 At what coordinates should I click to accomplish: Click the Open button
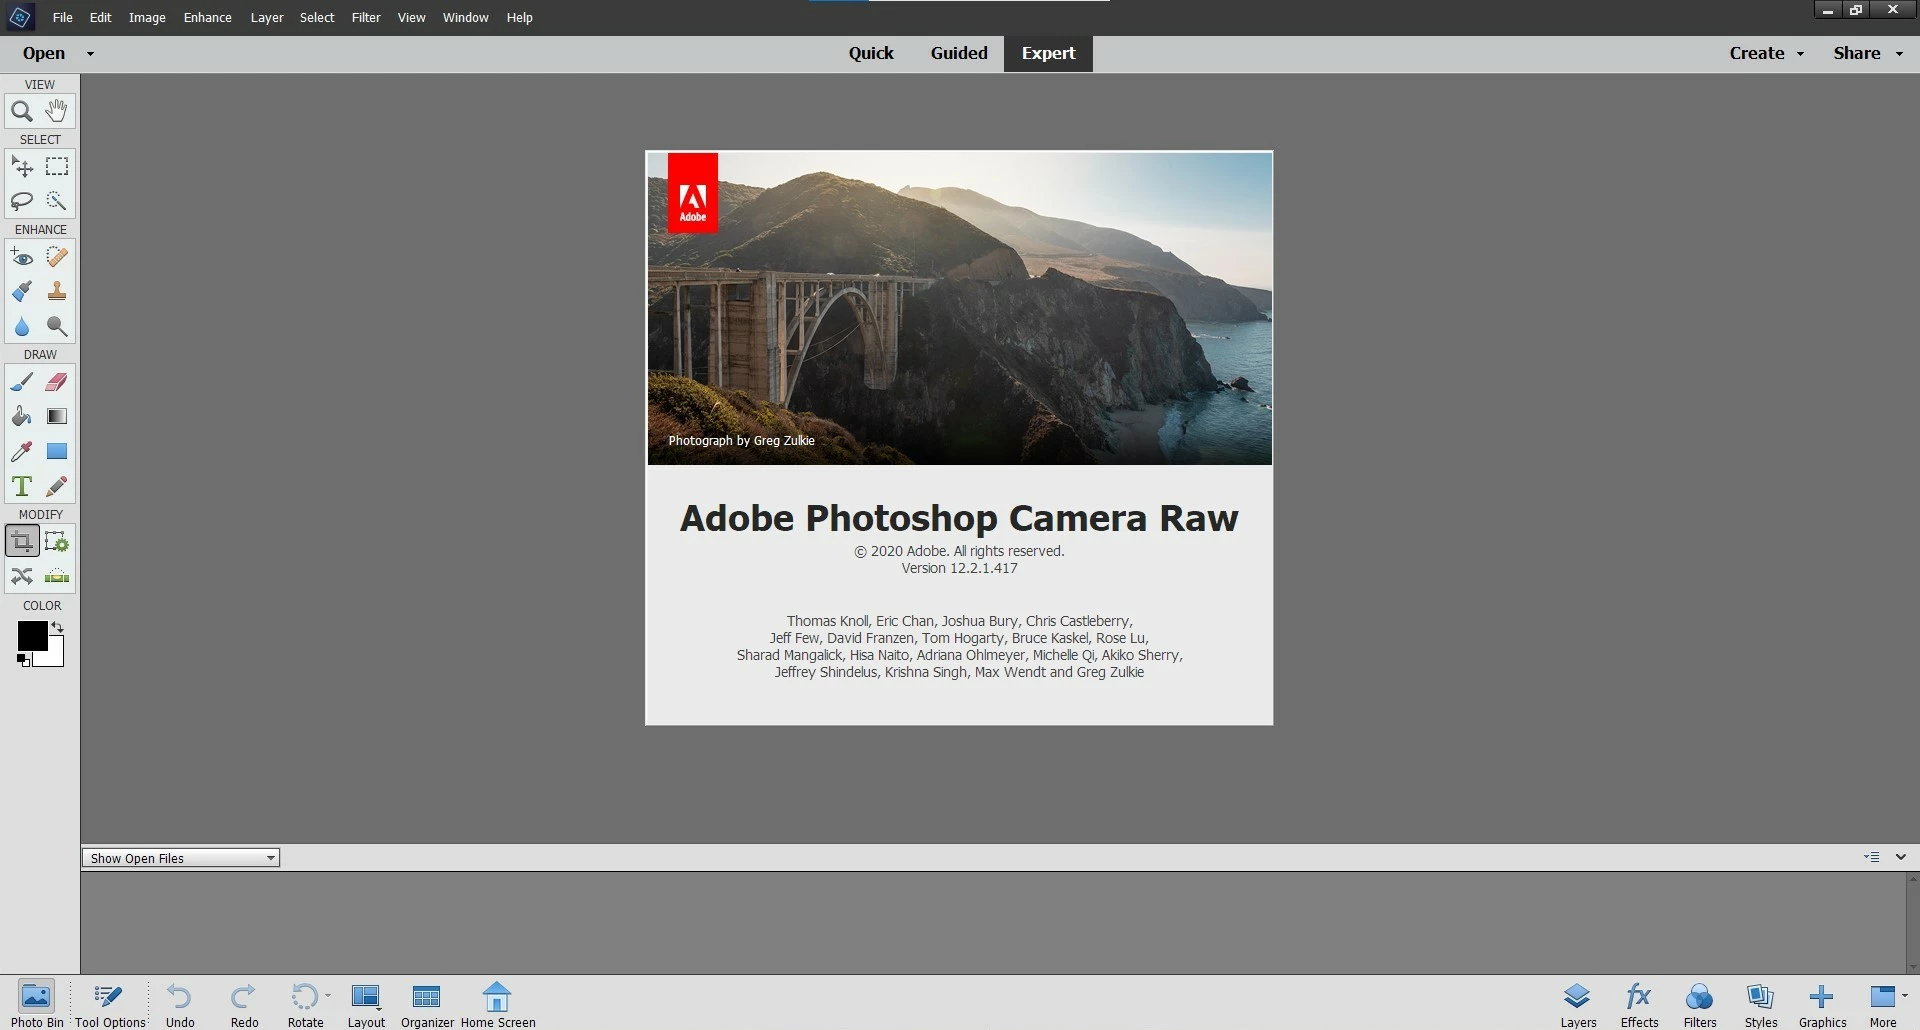click(44, 53)
